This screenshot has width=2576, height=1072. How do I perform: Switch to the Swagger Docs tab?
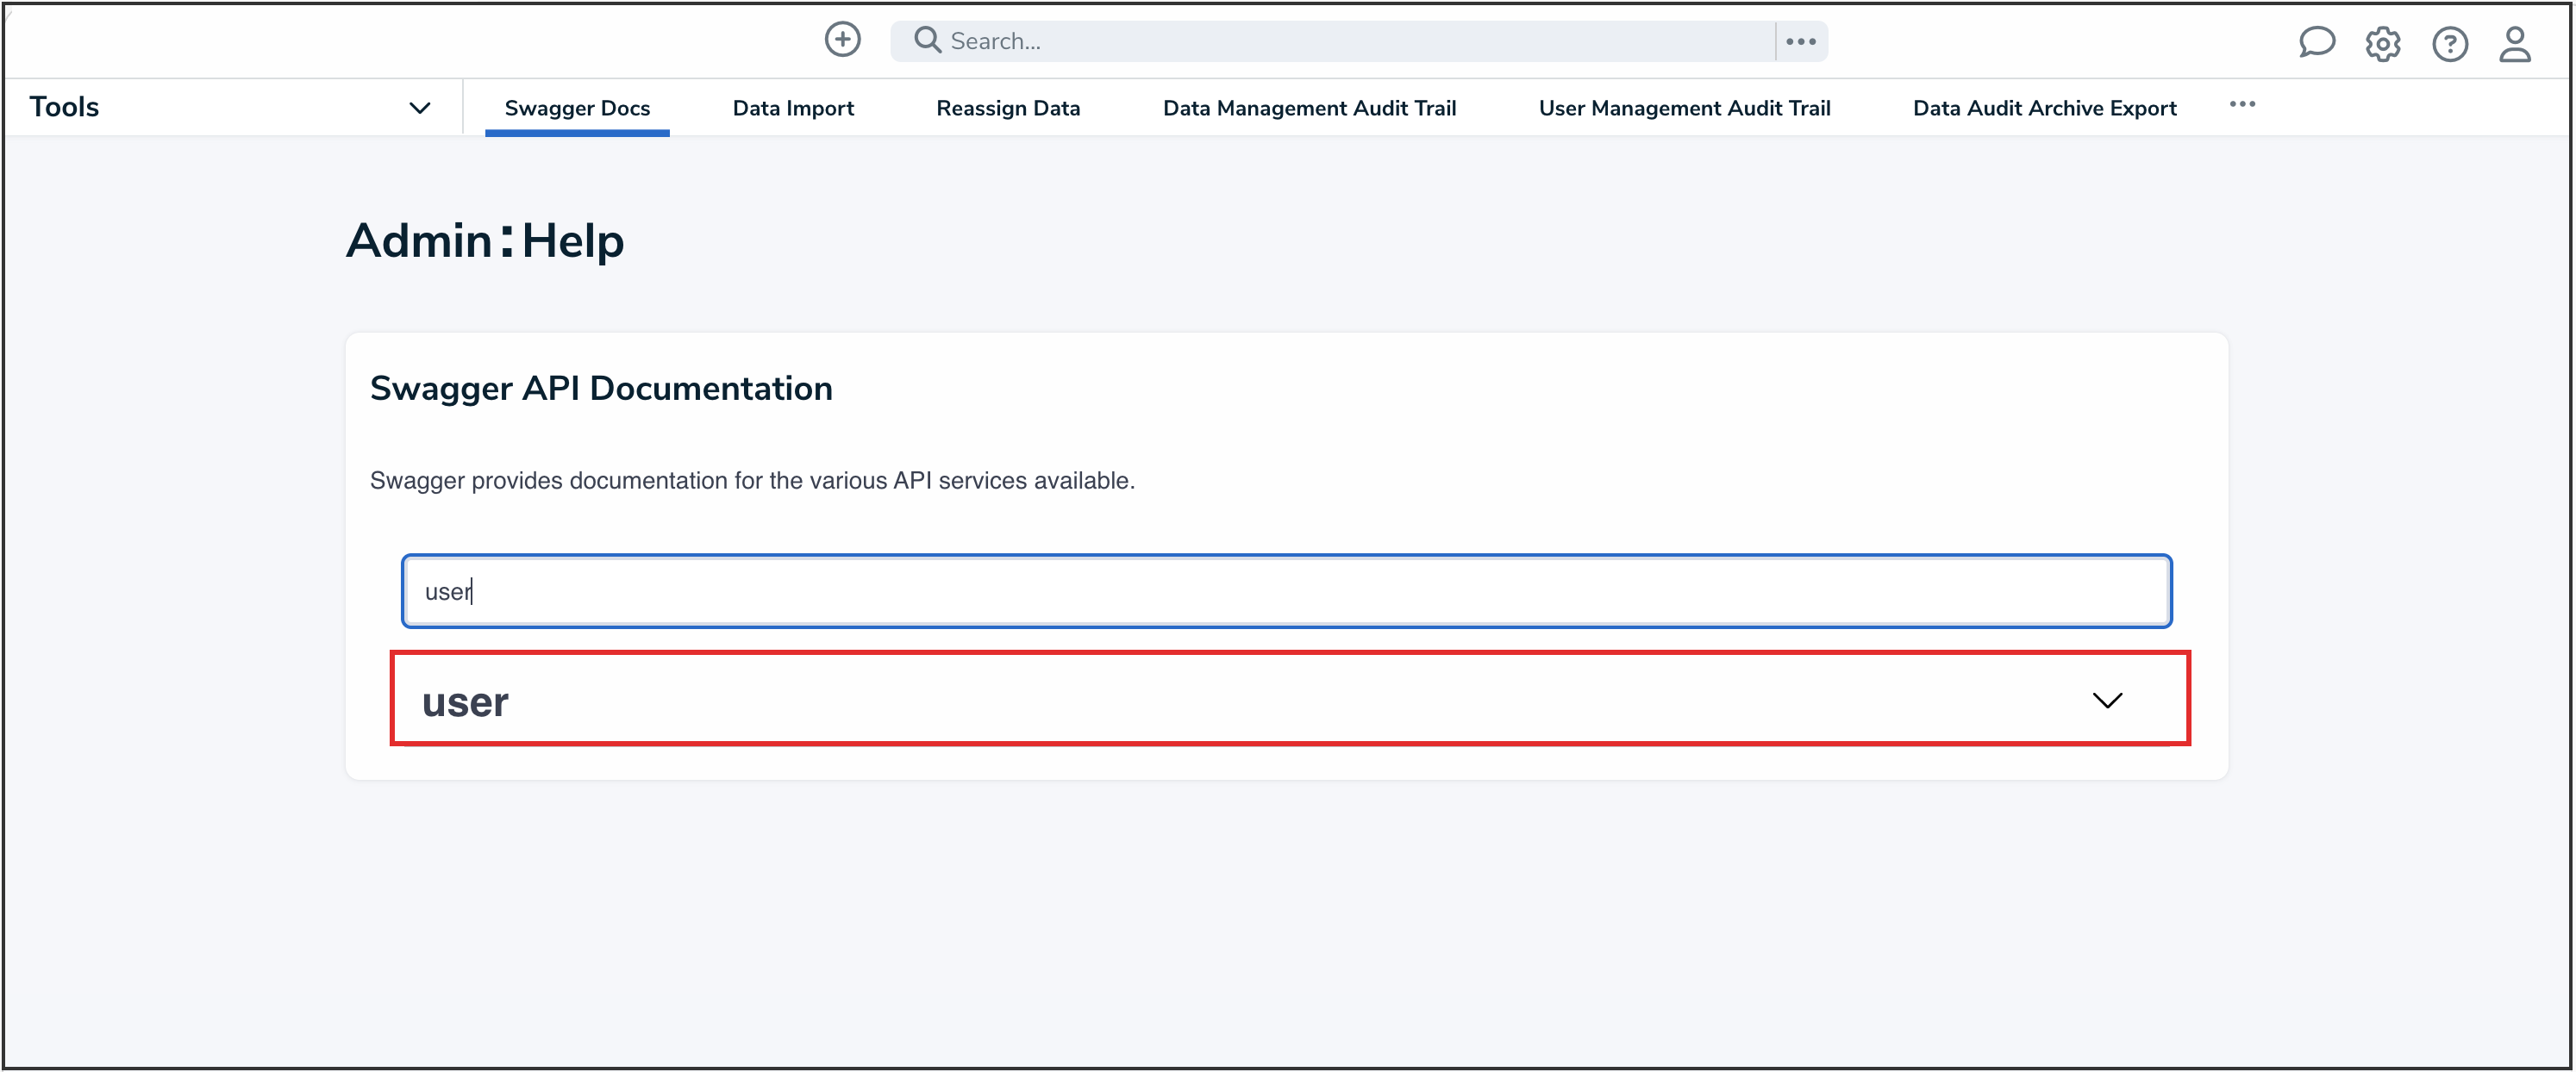pyautogui.click(x=577, y=108)
